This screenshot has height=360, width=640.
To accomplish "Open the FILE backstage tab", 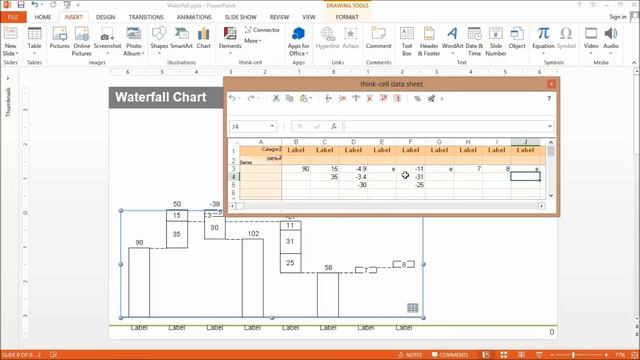I will [x=13, y=17].
